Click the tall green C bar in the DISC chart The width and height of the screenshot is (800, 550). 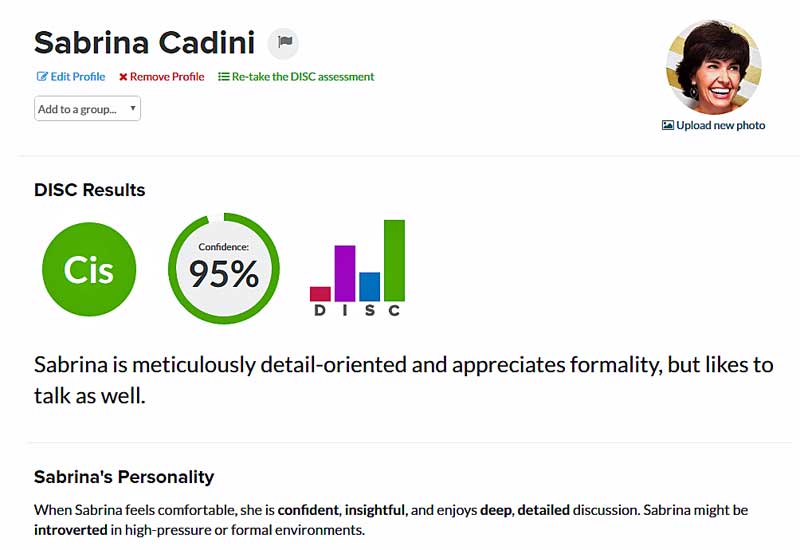pyautogui.click(x=394, y=260)
